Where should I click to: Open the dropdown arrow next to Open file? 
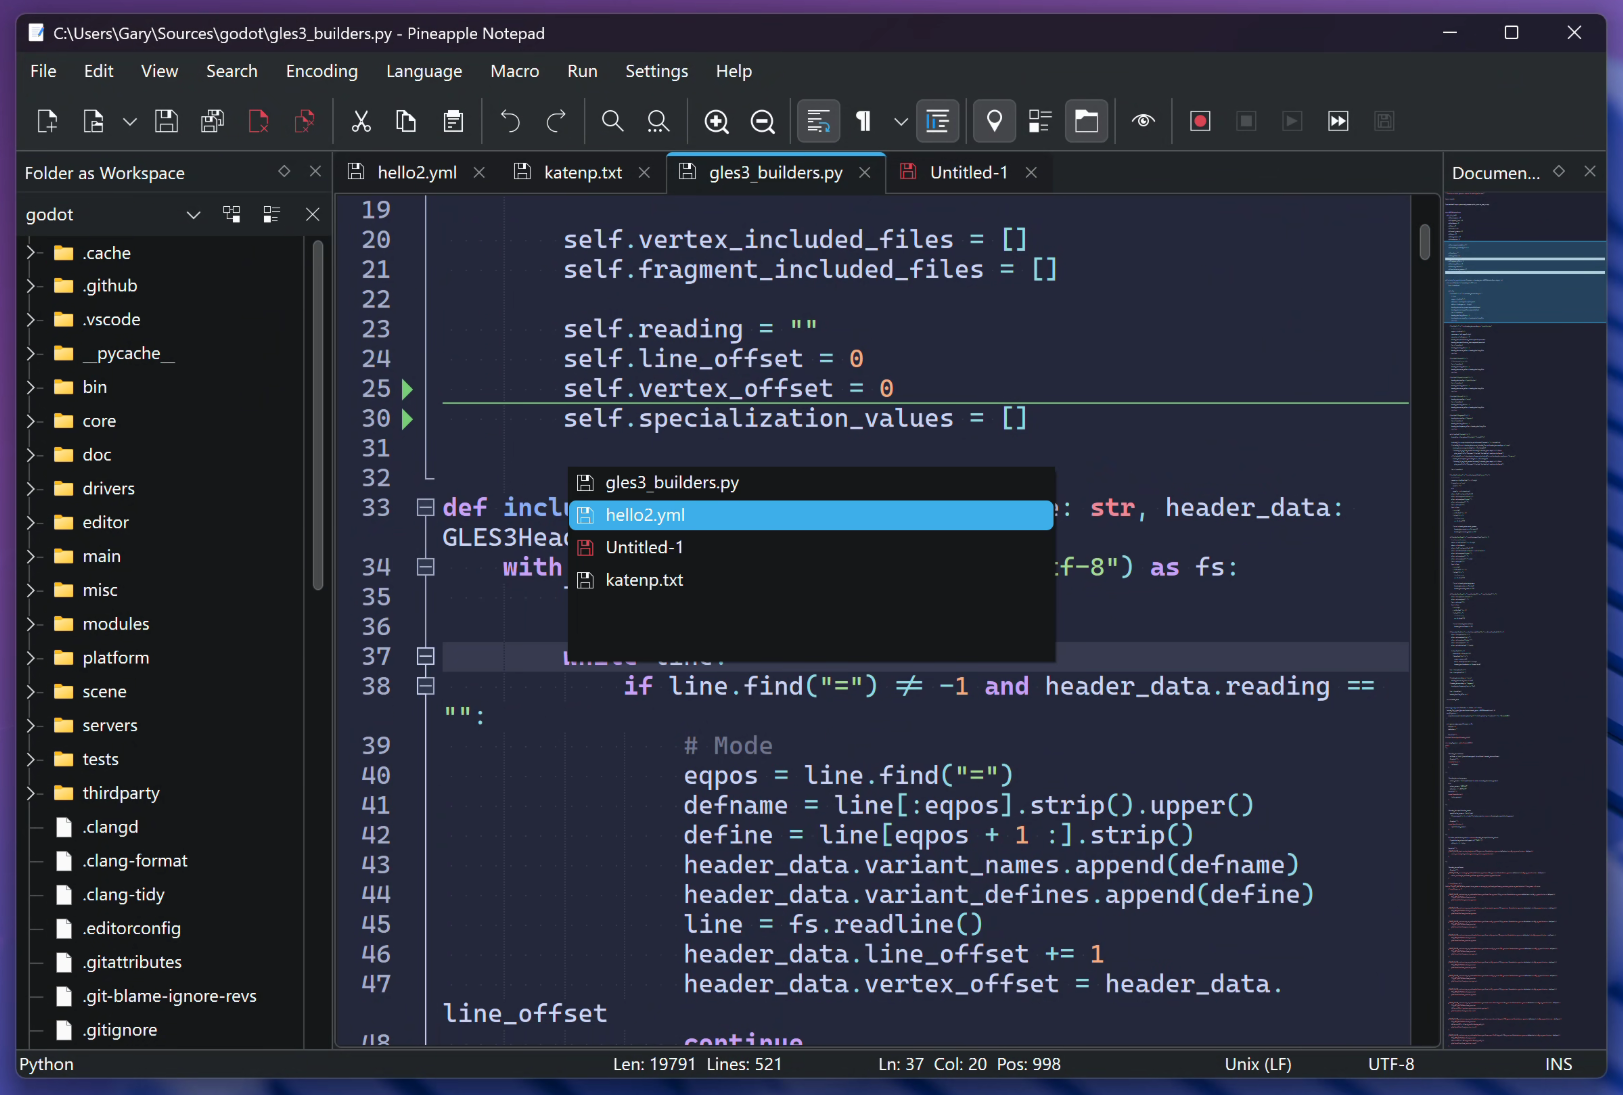[130, 121]
